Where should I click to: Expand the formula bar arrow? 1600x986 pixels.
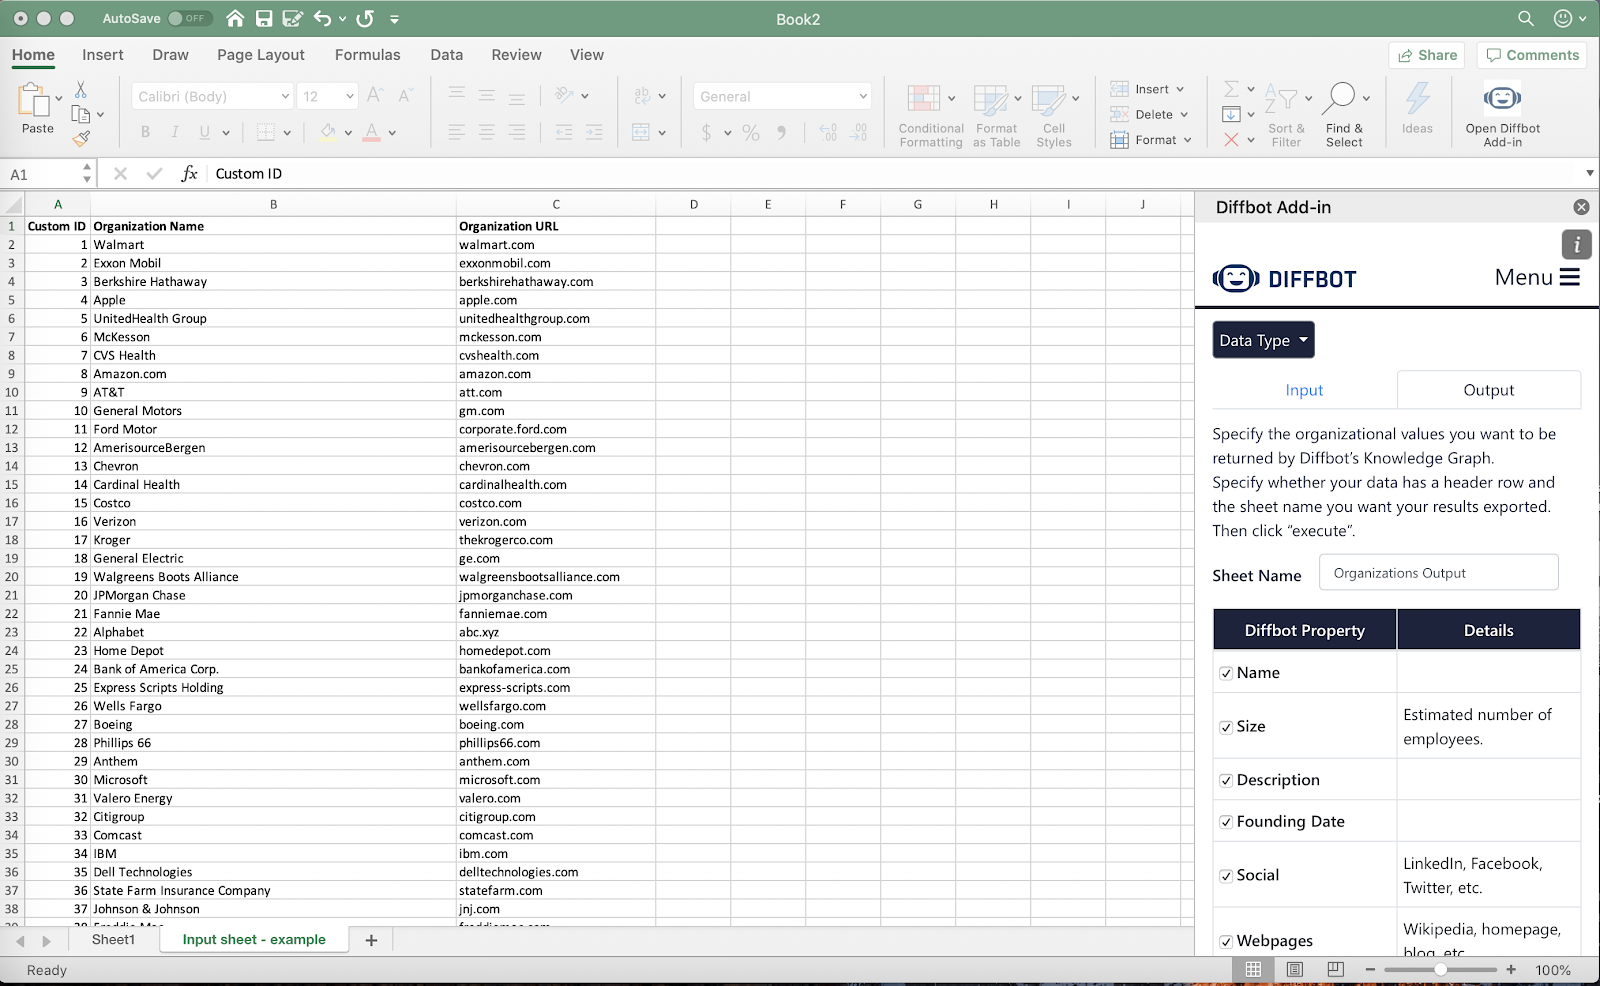click(1589, 173)
